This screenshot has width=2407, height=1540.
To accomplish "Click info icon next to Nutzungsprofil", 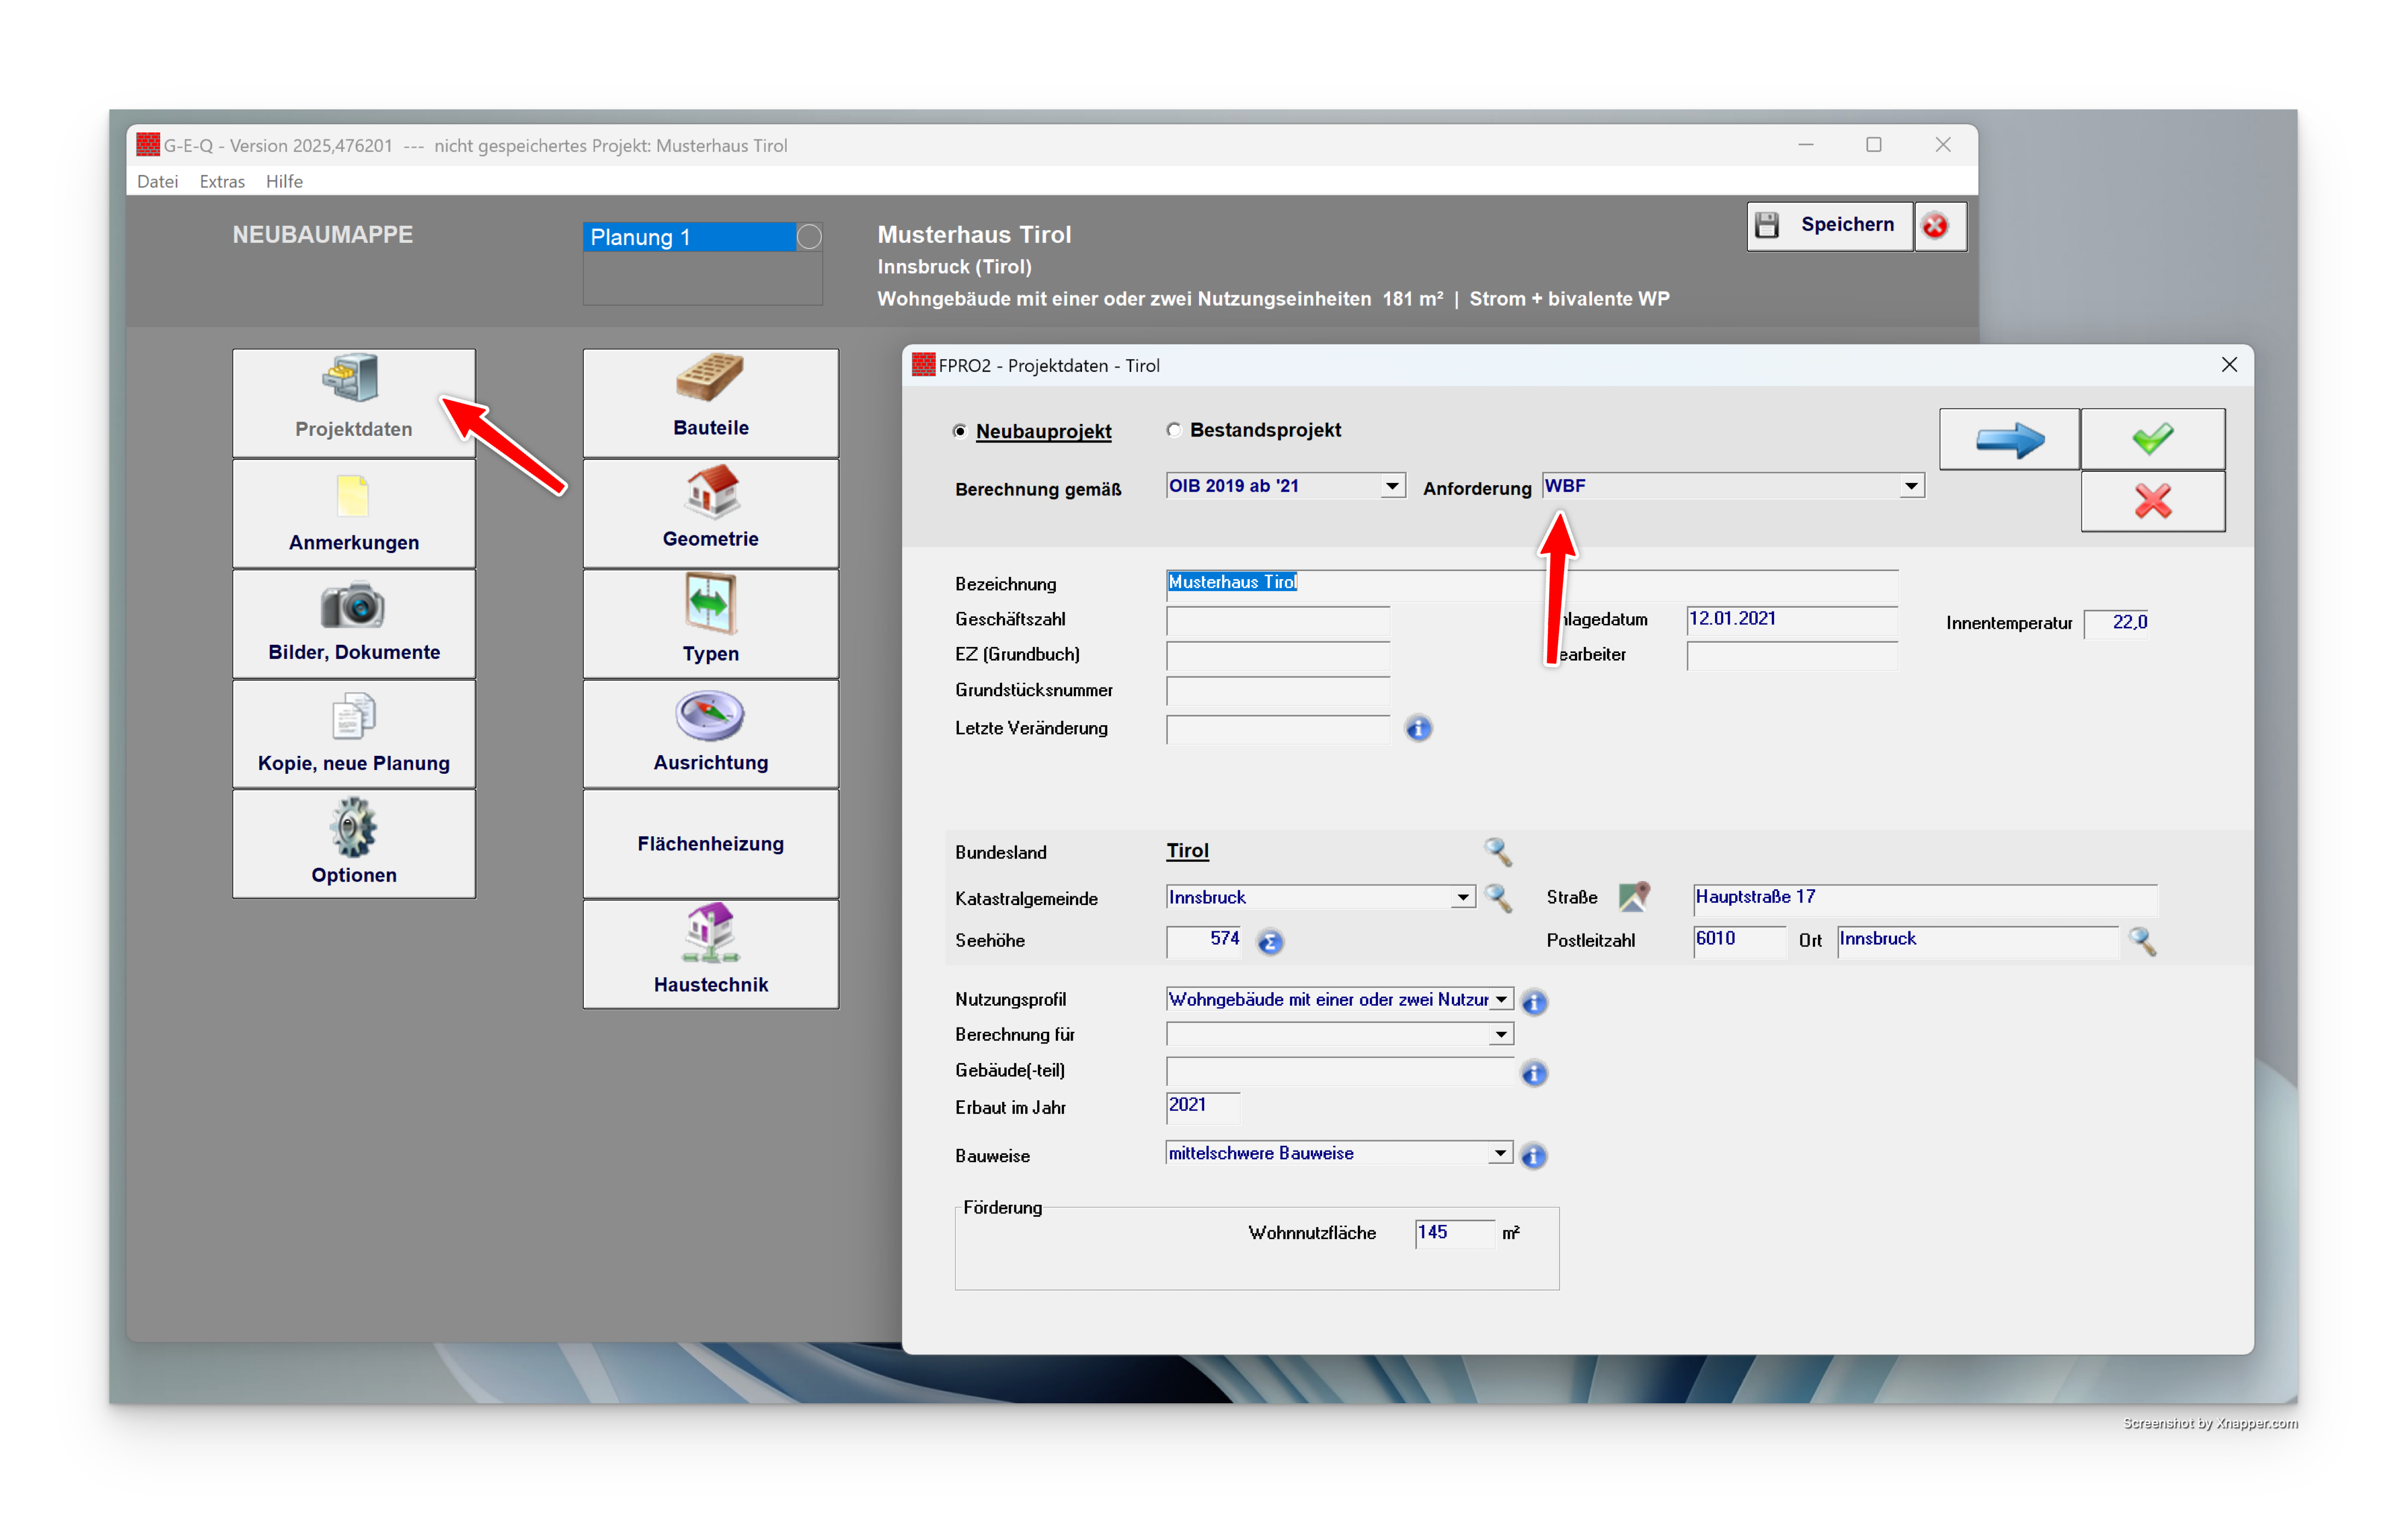I will 1534,1001.
